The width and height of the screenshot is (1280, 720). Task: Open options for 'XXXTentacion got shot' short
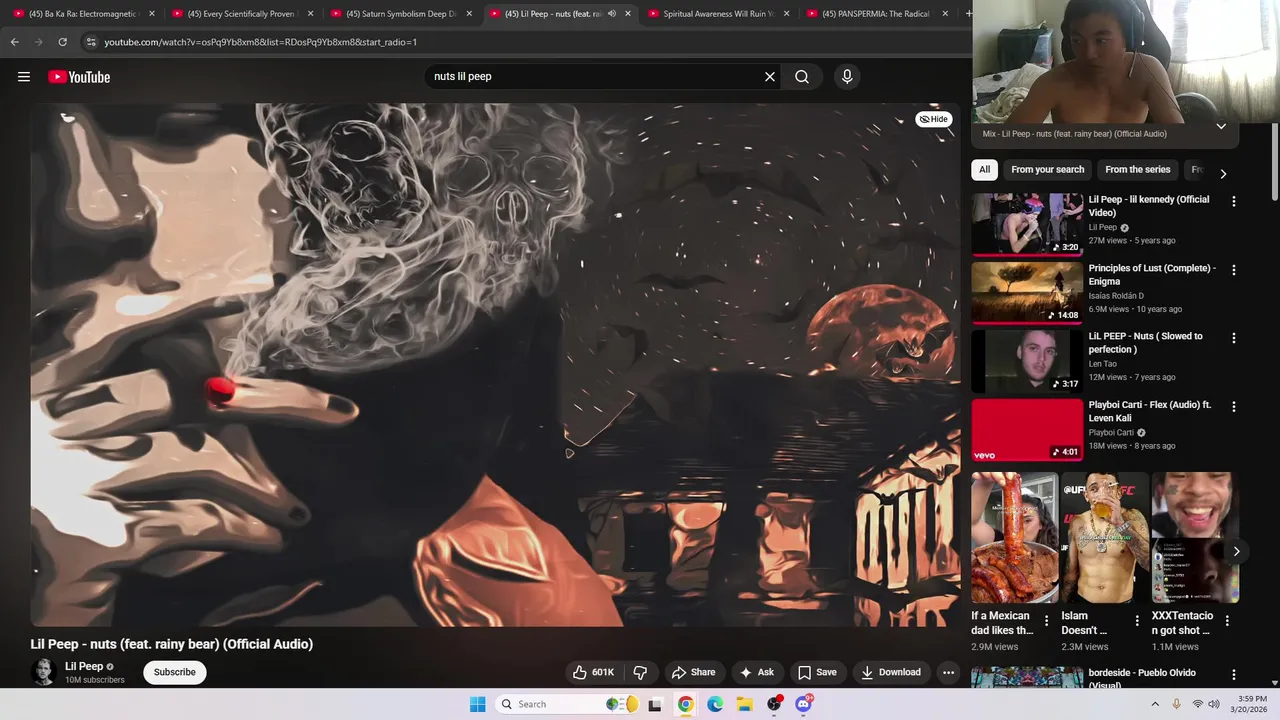[1227, 621]
